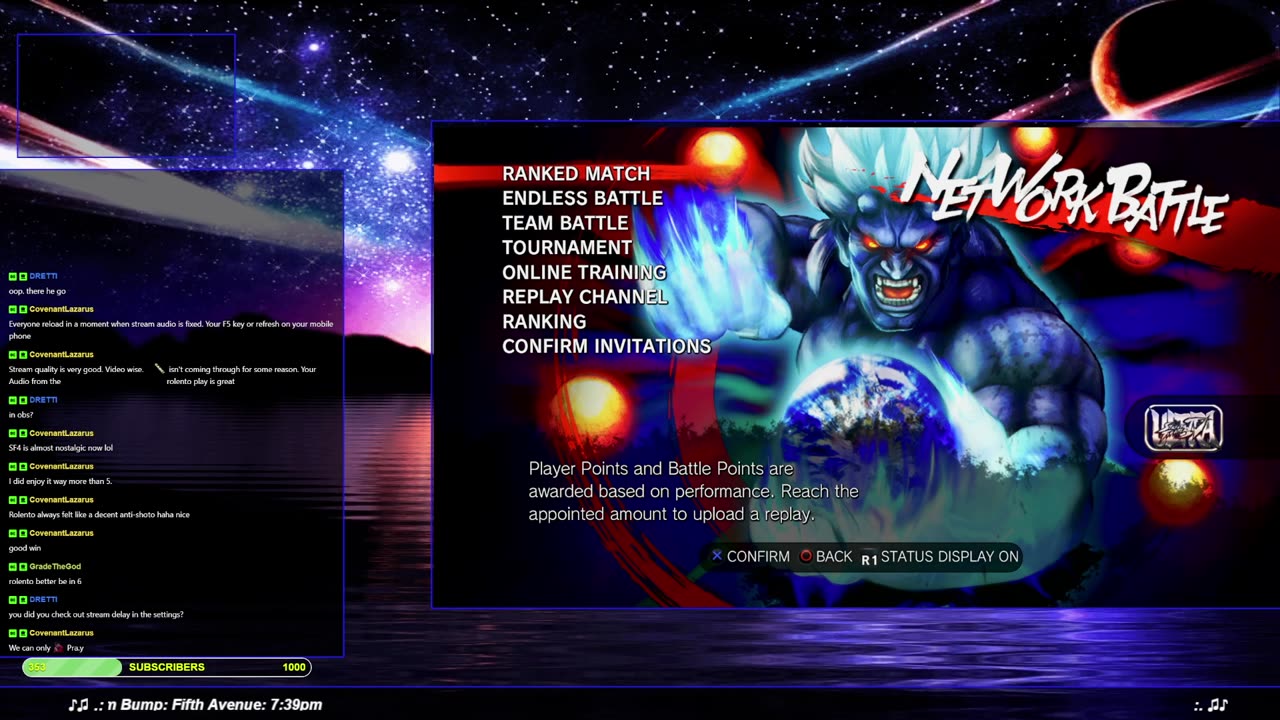The height and width of the screenshot is (720, 1280).
Task: Enter ONLINE TRAINING mode
Action: click(584, 272)
